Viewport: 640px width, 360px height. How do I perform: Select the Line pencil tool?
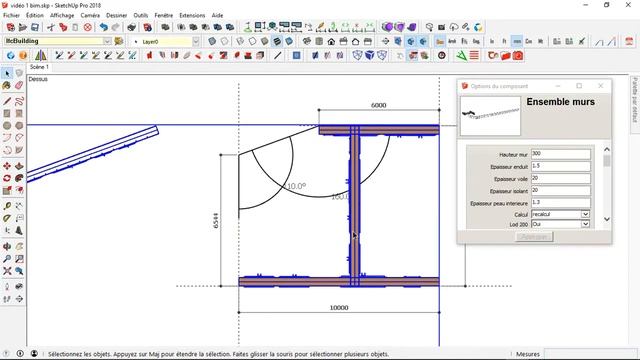(7, 101)
